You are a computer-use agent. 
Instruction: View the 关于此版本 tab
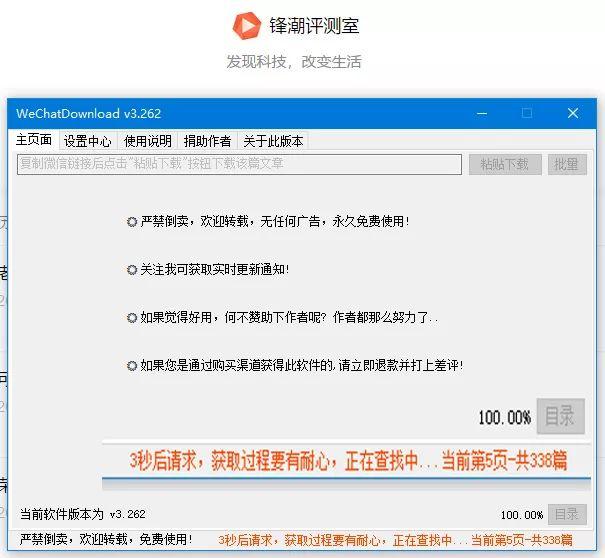[273, 141]
